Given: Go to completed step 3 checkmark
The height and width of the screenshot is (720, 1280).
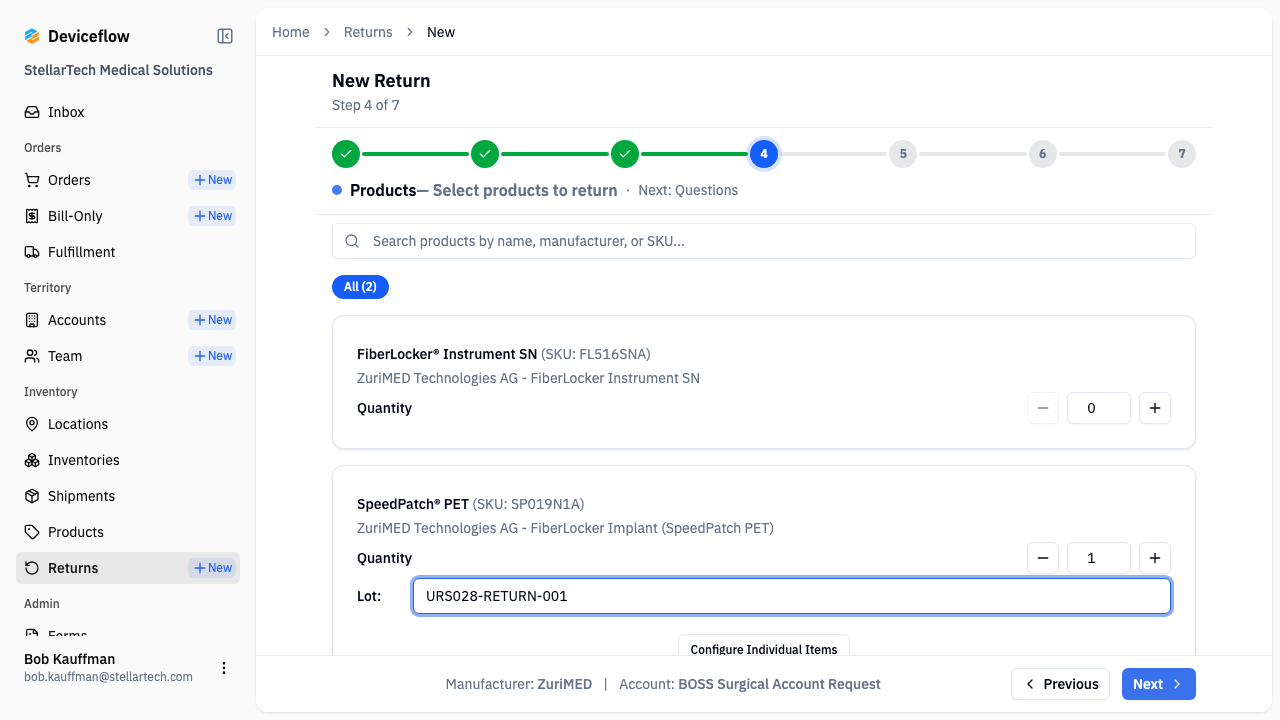Looking at the screenshot, I should click(x=625, y=154).
